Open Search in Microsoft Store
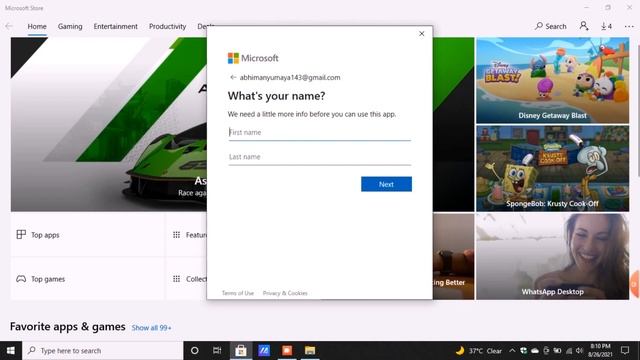Viewport: 640px width, 360px height. tap(551, 26)
